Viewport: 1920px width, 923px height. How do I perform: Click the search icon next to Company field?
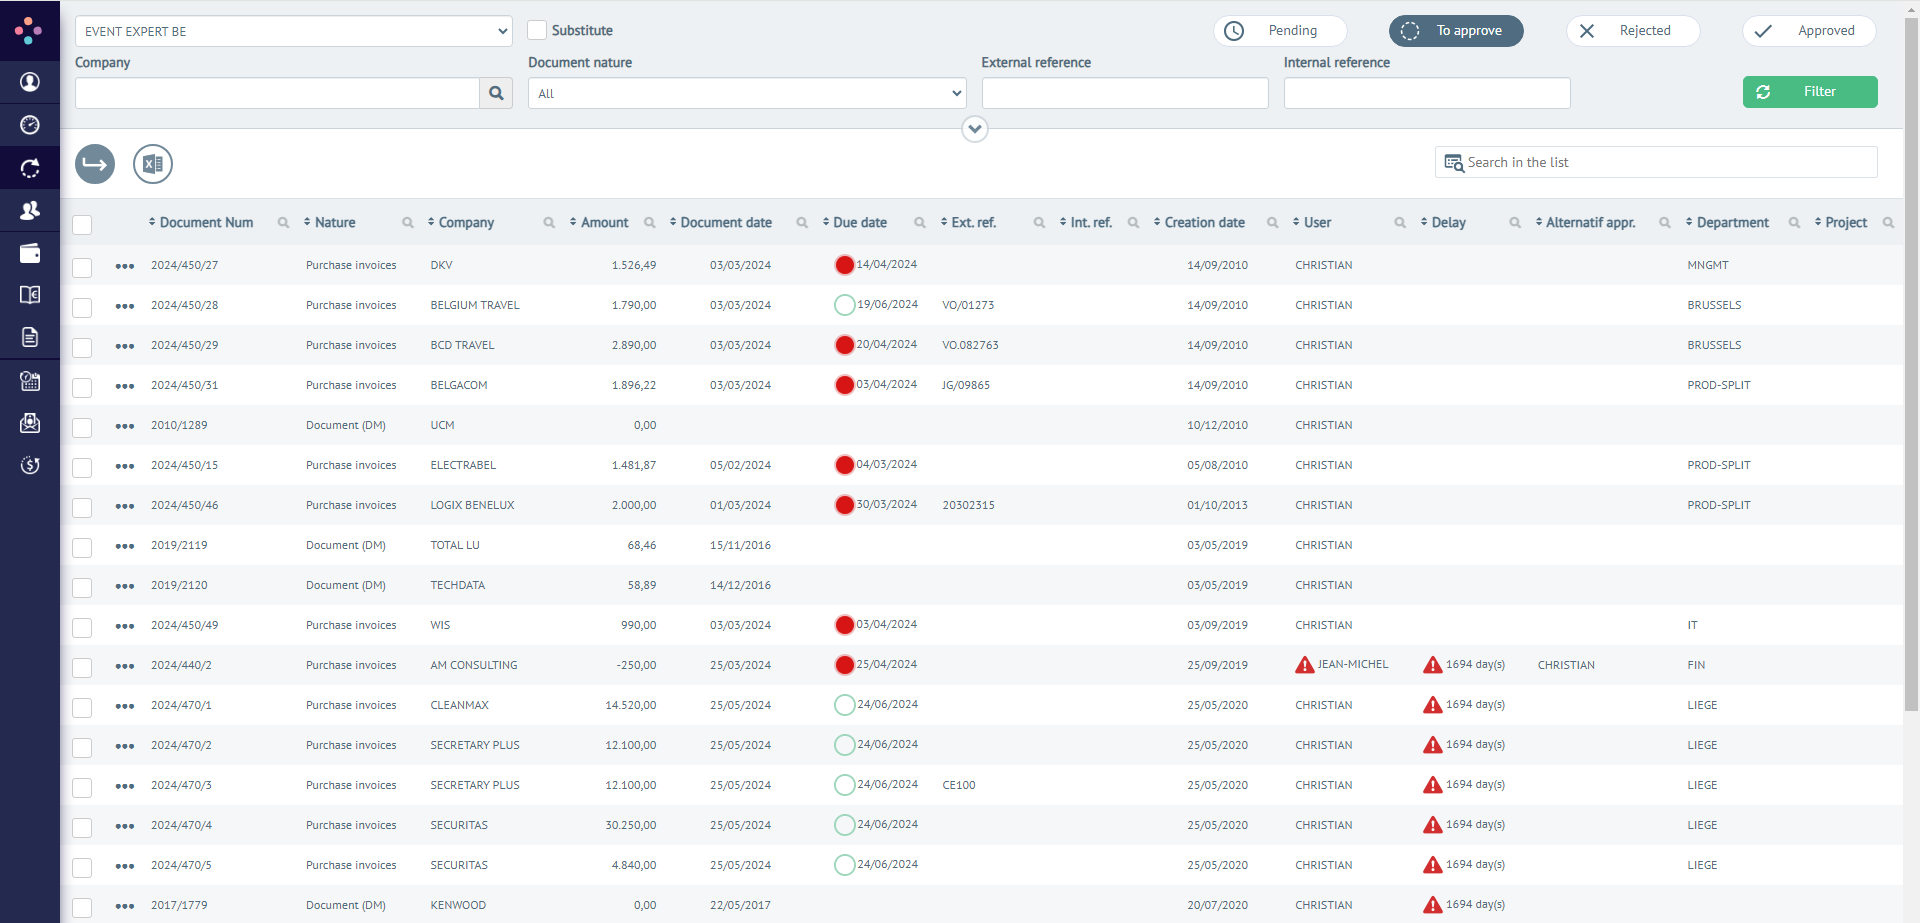pyautogui.click(x=496, y=93)
